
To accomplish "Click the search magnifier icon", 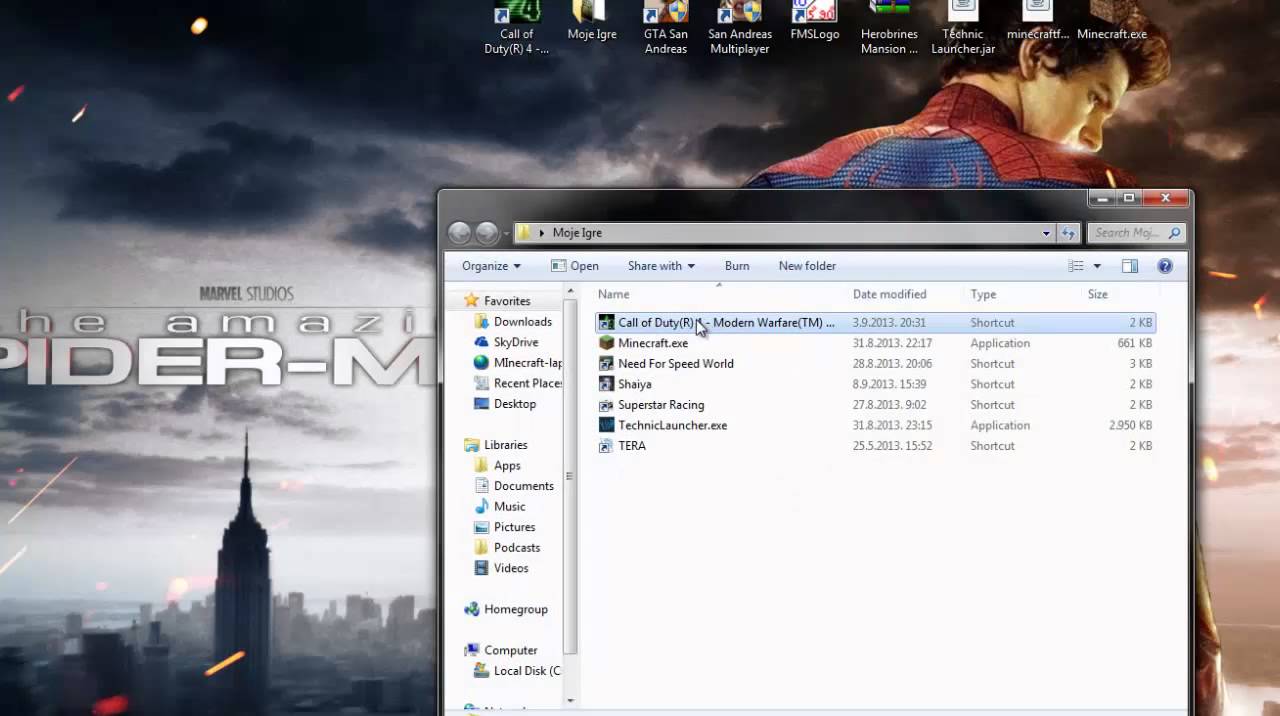I will [1175, 233].
